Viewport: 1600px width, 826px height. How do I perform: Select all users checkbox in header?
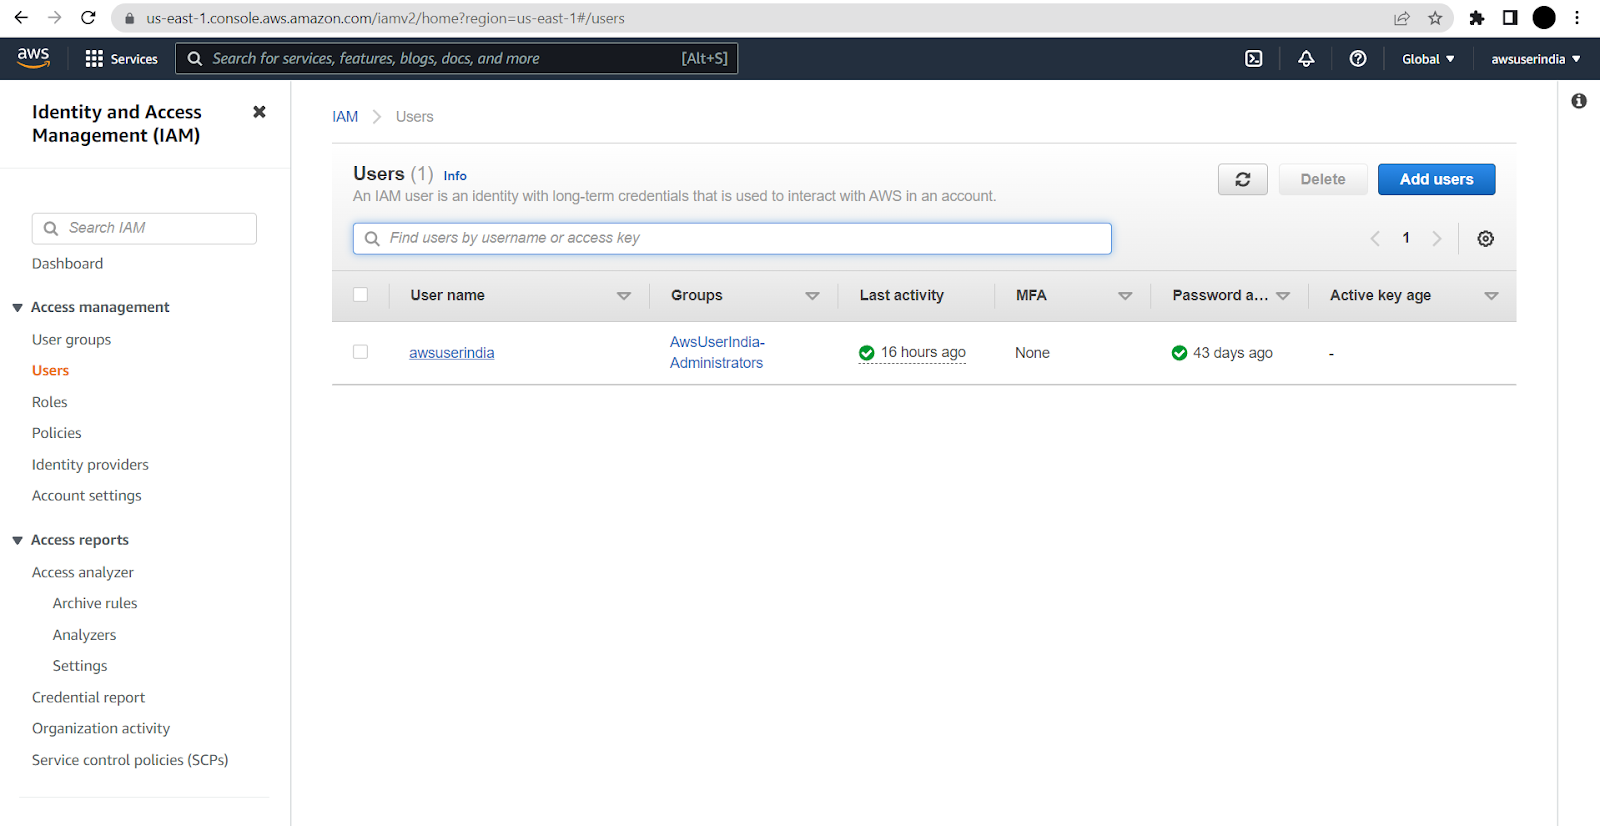361,295
